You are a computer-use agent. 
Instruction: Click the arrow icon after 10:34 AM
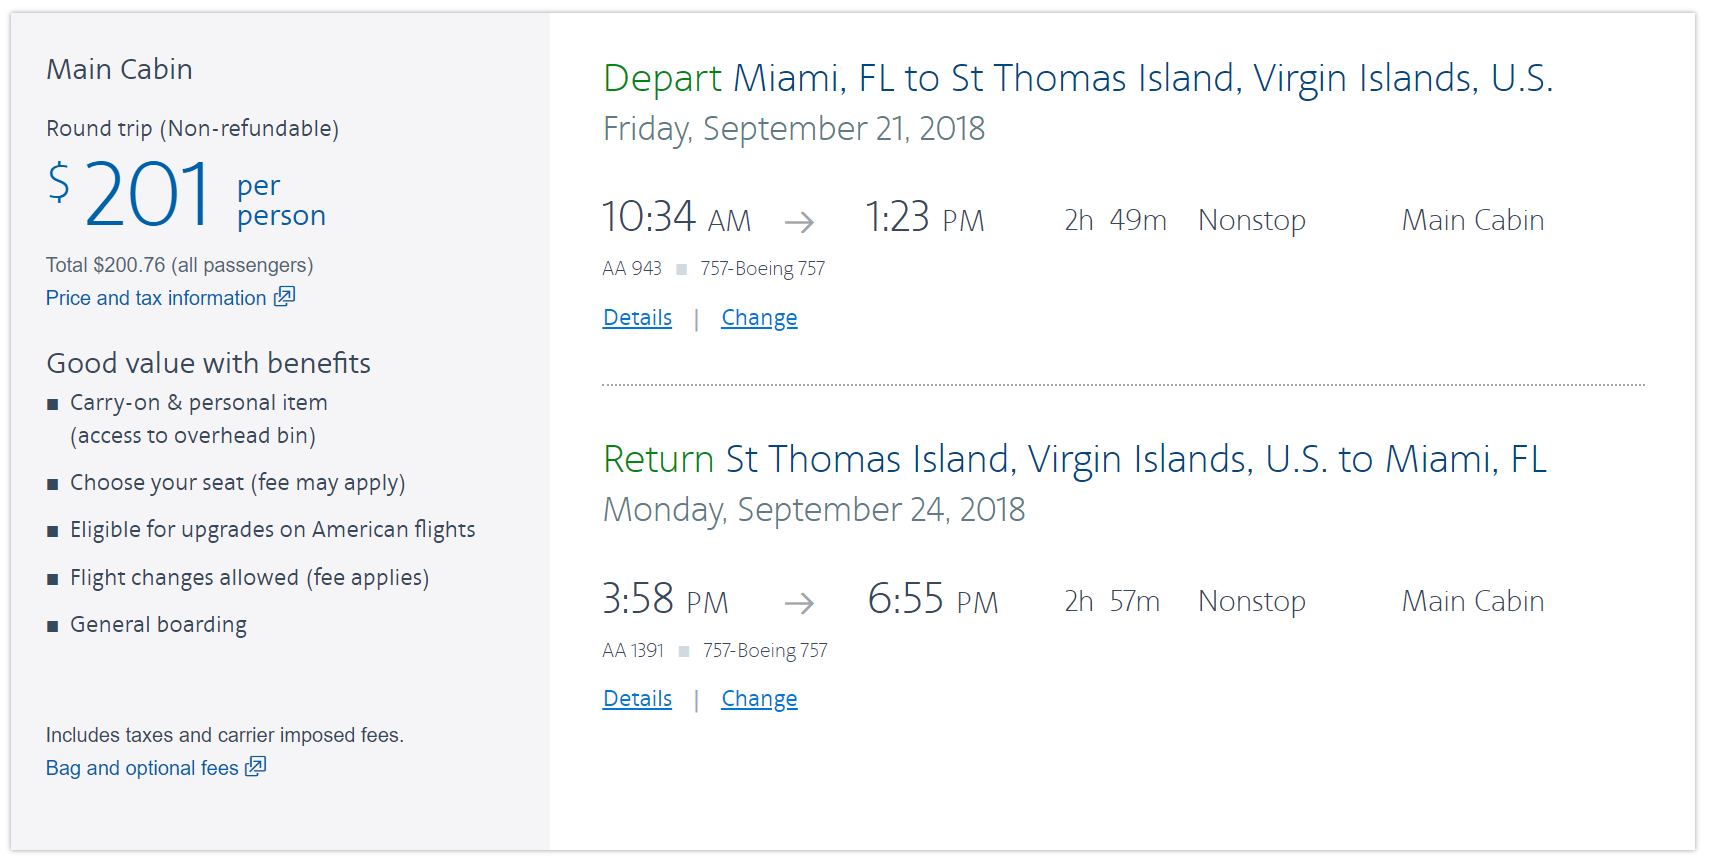coord(799,222)
